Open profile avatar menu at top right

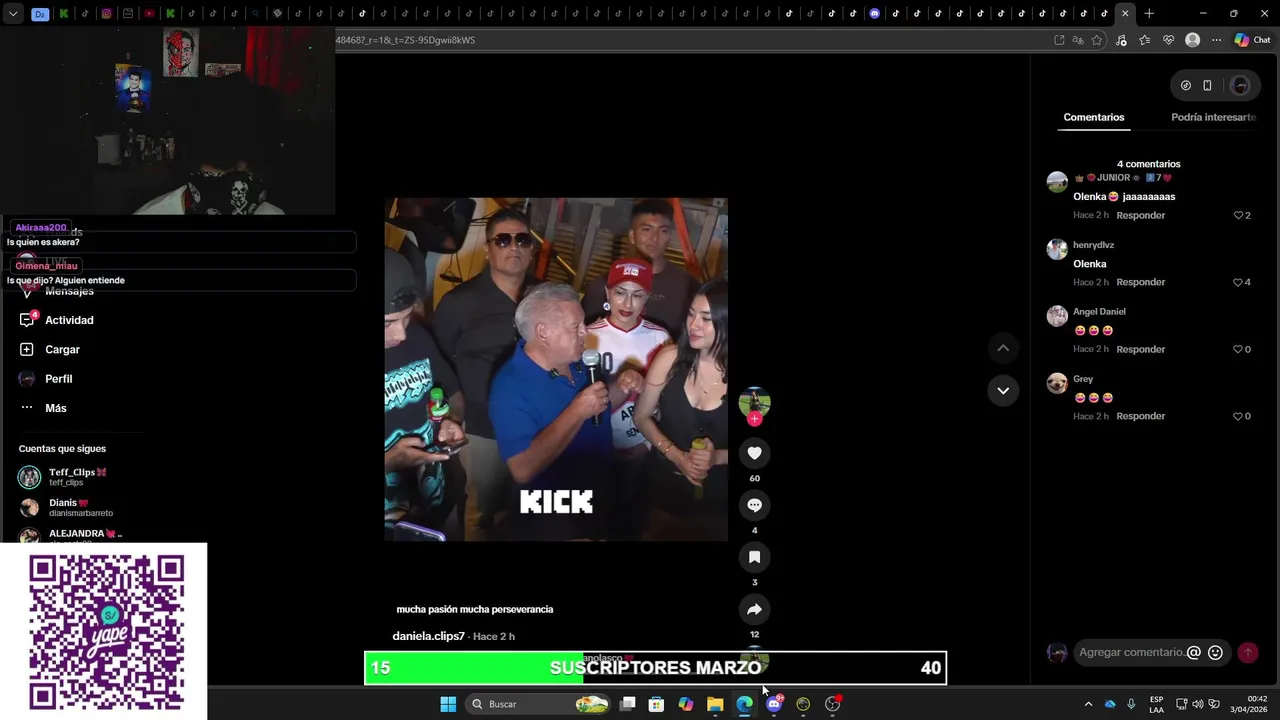coord(1240,86)
